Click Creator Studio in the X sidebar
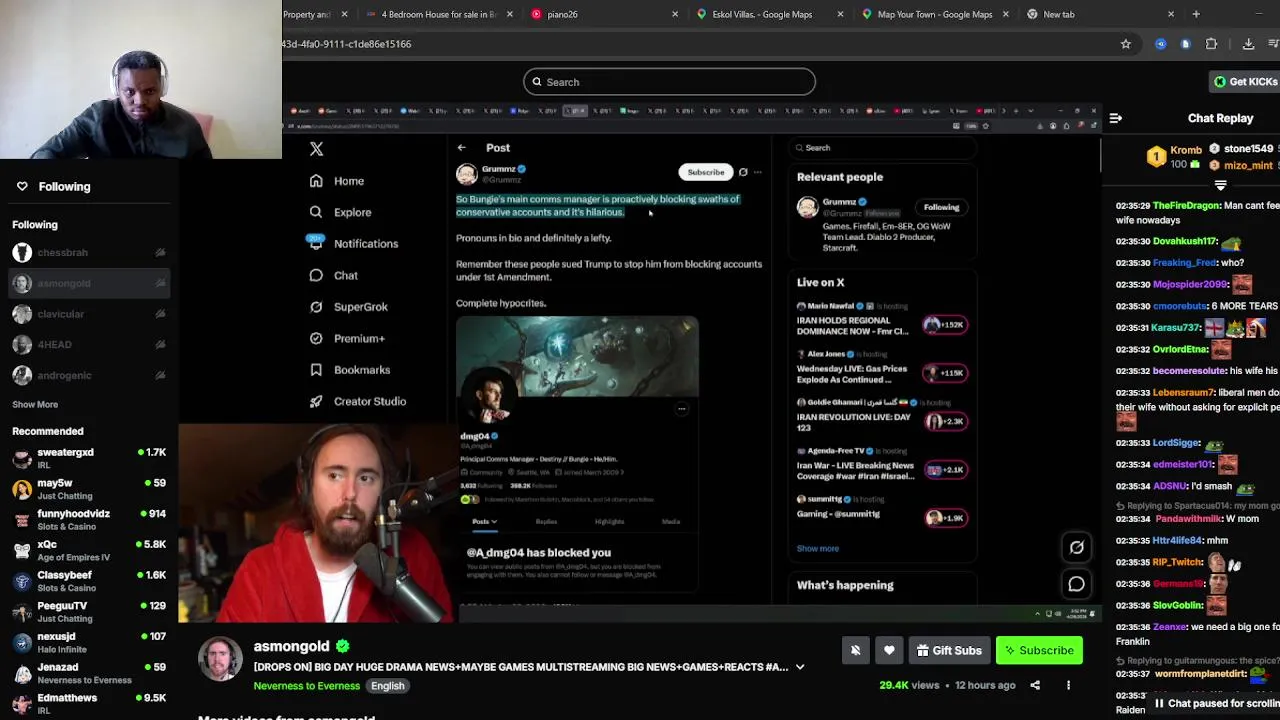The image size is (1280, 720). click(358, 401)
